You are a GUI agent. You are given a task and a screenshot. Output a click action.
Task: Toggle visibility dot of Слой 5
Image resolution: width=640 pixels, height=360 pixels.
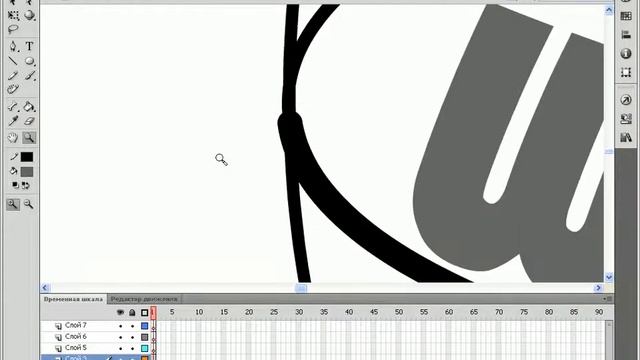120,349
